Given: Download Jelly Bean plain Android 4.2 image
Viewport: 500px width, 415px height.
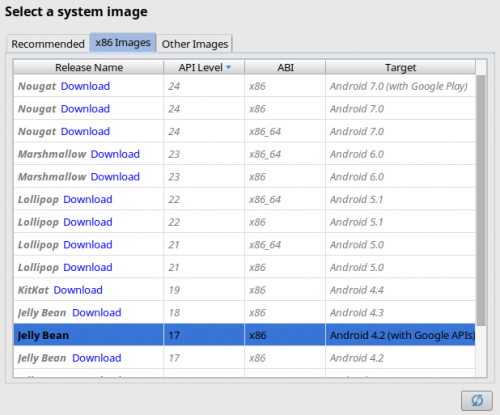Looking at the screenshot, I should [x=97, y=358].
